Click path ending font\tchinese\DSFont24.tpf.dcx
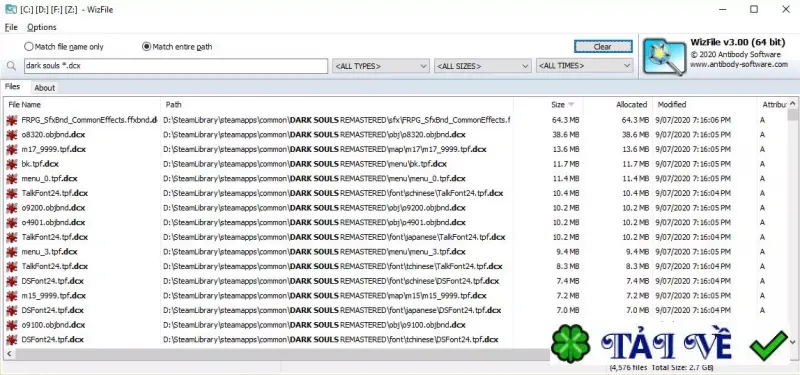The width and height of the screenshot is (800, 375). point(331,339)
